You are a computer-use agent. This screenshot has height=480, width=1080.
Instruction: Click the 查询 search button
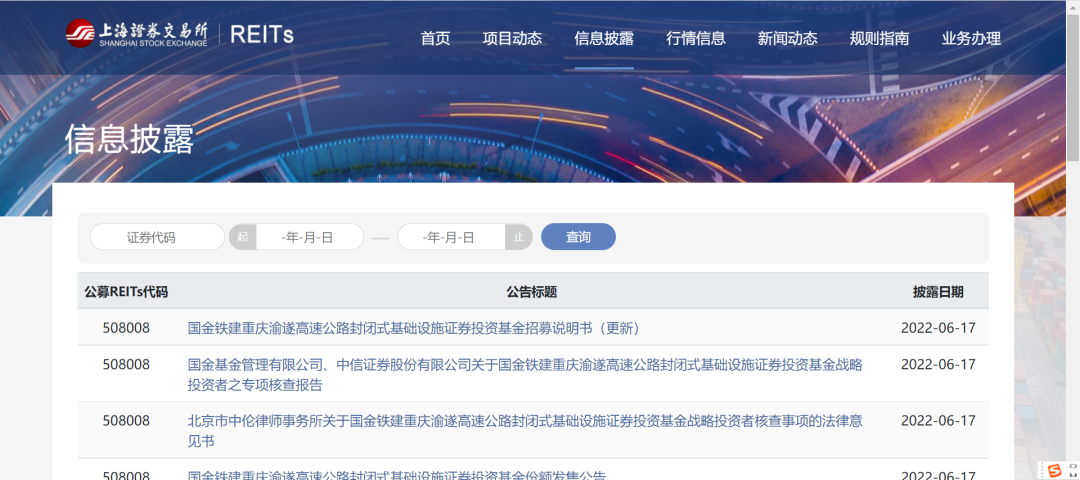coord(579,237)
